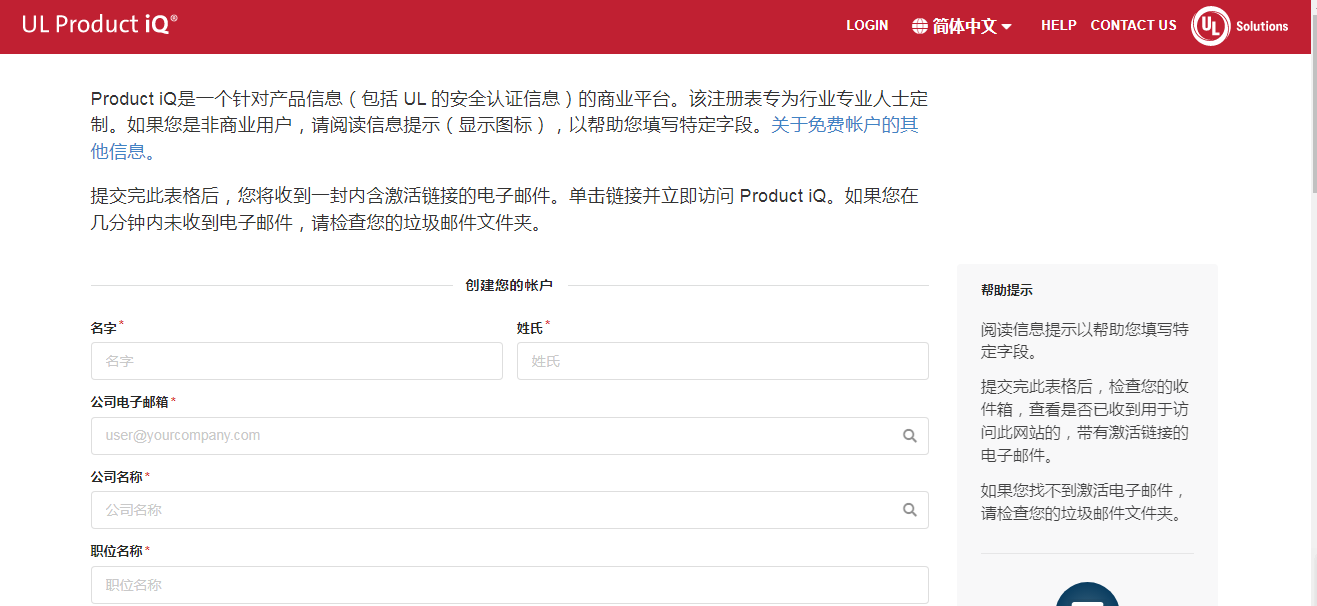The image size is (1317, 606).
Task: Open the LOGIN page
Action: (x=867, y=25)
